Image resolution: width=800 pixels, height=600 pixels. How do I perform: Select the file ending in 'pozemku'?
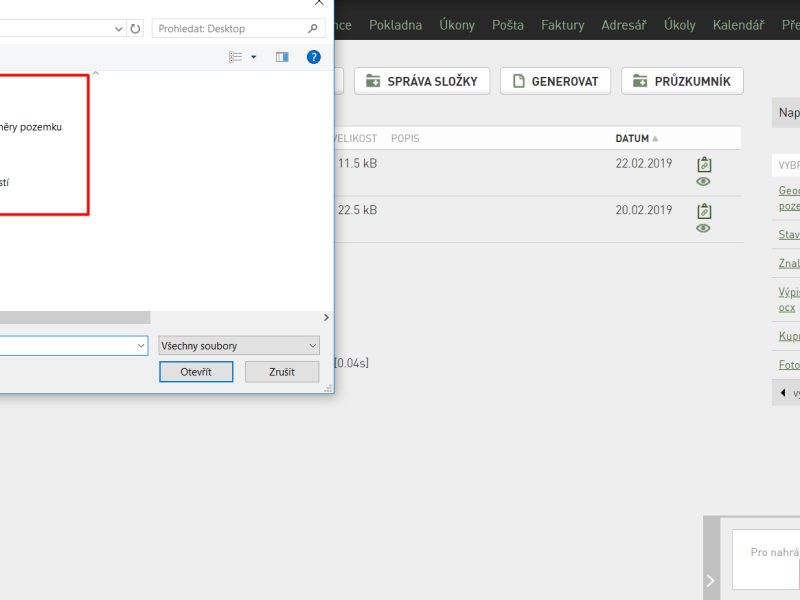coord(31,127)
